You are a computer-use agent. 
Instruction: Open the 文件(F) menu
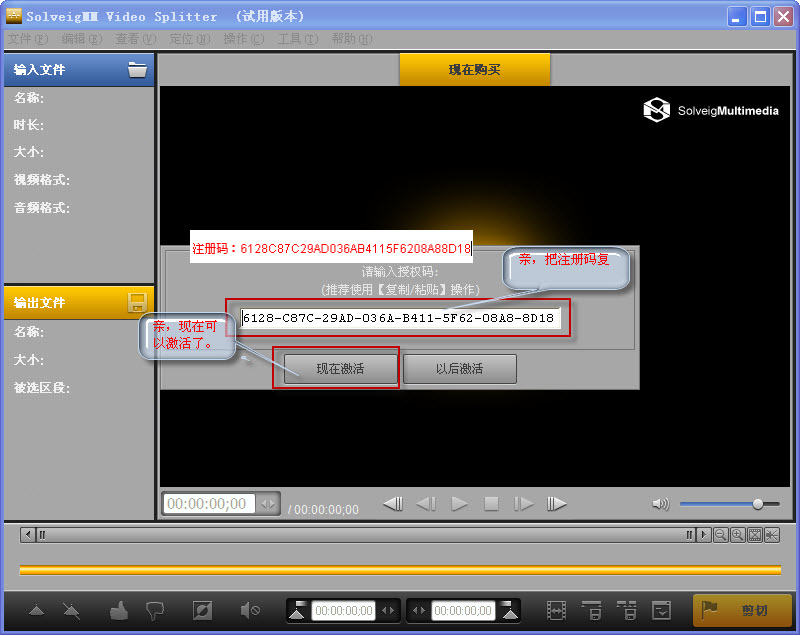[x=28, y=39]
